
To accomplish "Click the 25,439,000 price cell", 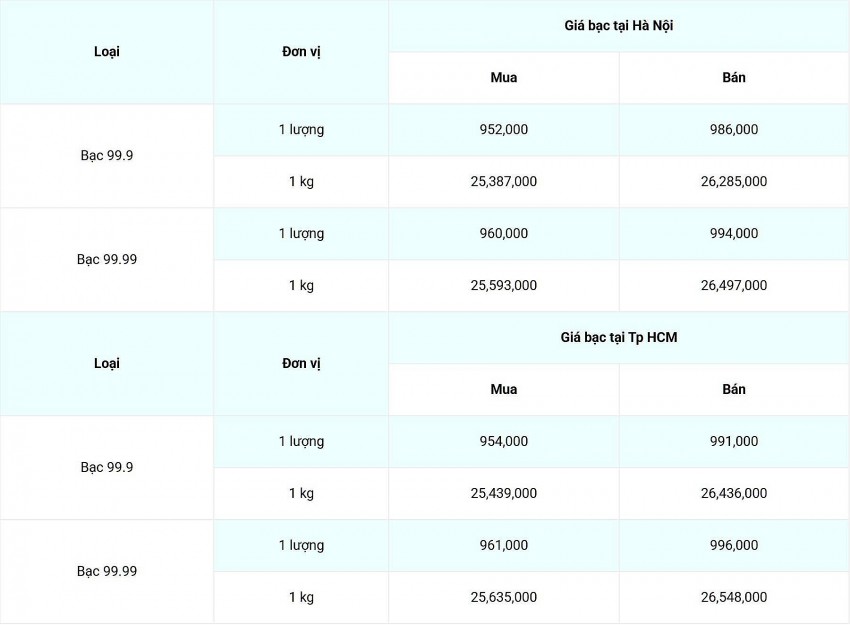I will coord(504,494).
